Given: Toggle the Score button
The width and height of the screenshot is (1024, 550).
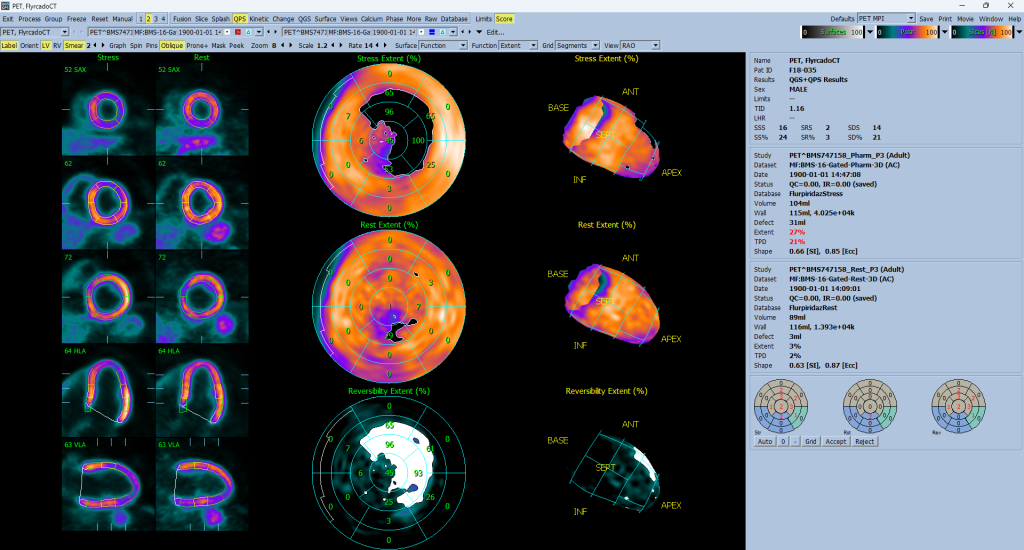Looking at the screenshot, I should tap(504, 19).
